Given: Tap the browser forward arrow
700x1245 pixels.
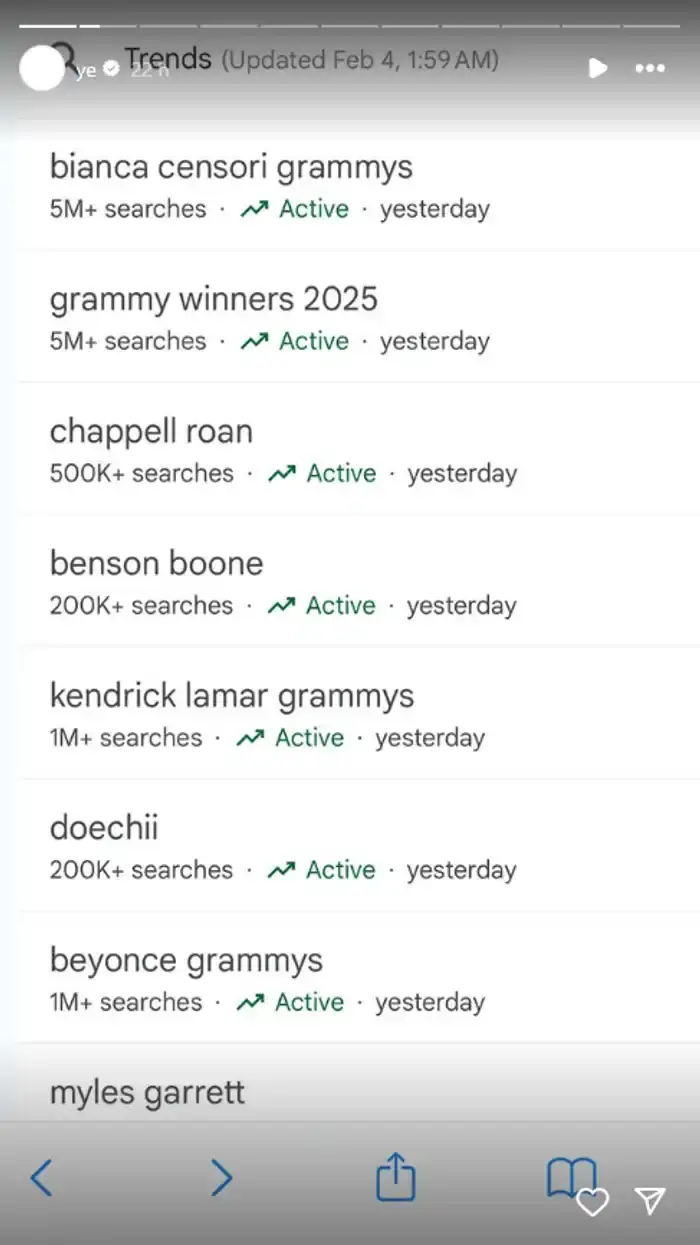Looking at the screenshot, I should point(222,1178).
